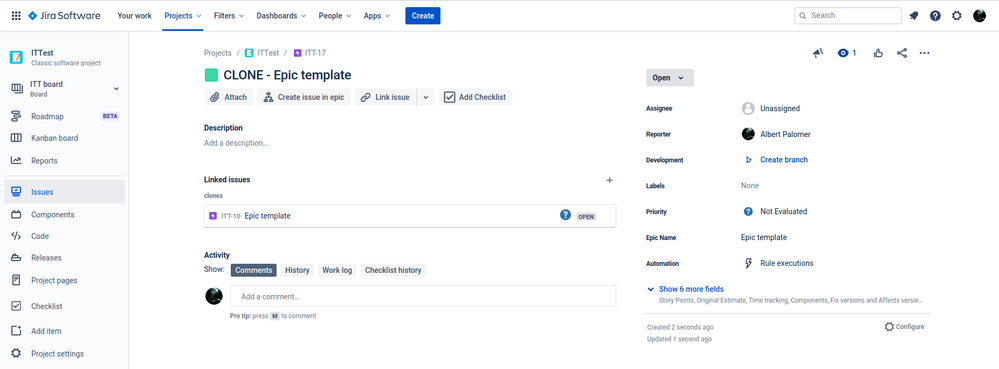Viewport: 999px width, 369px height.
Task: Open the Dashboards dropdown menu
Action: click(x=281, y=16)
